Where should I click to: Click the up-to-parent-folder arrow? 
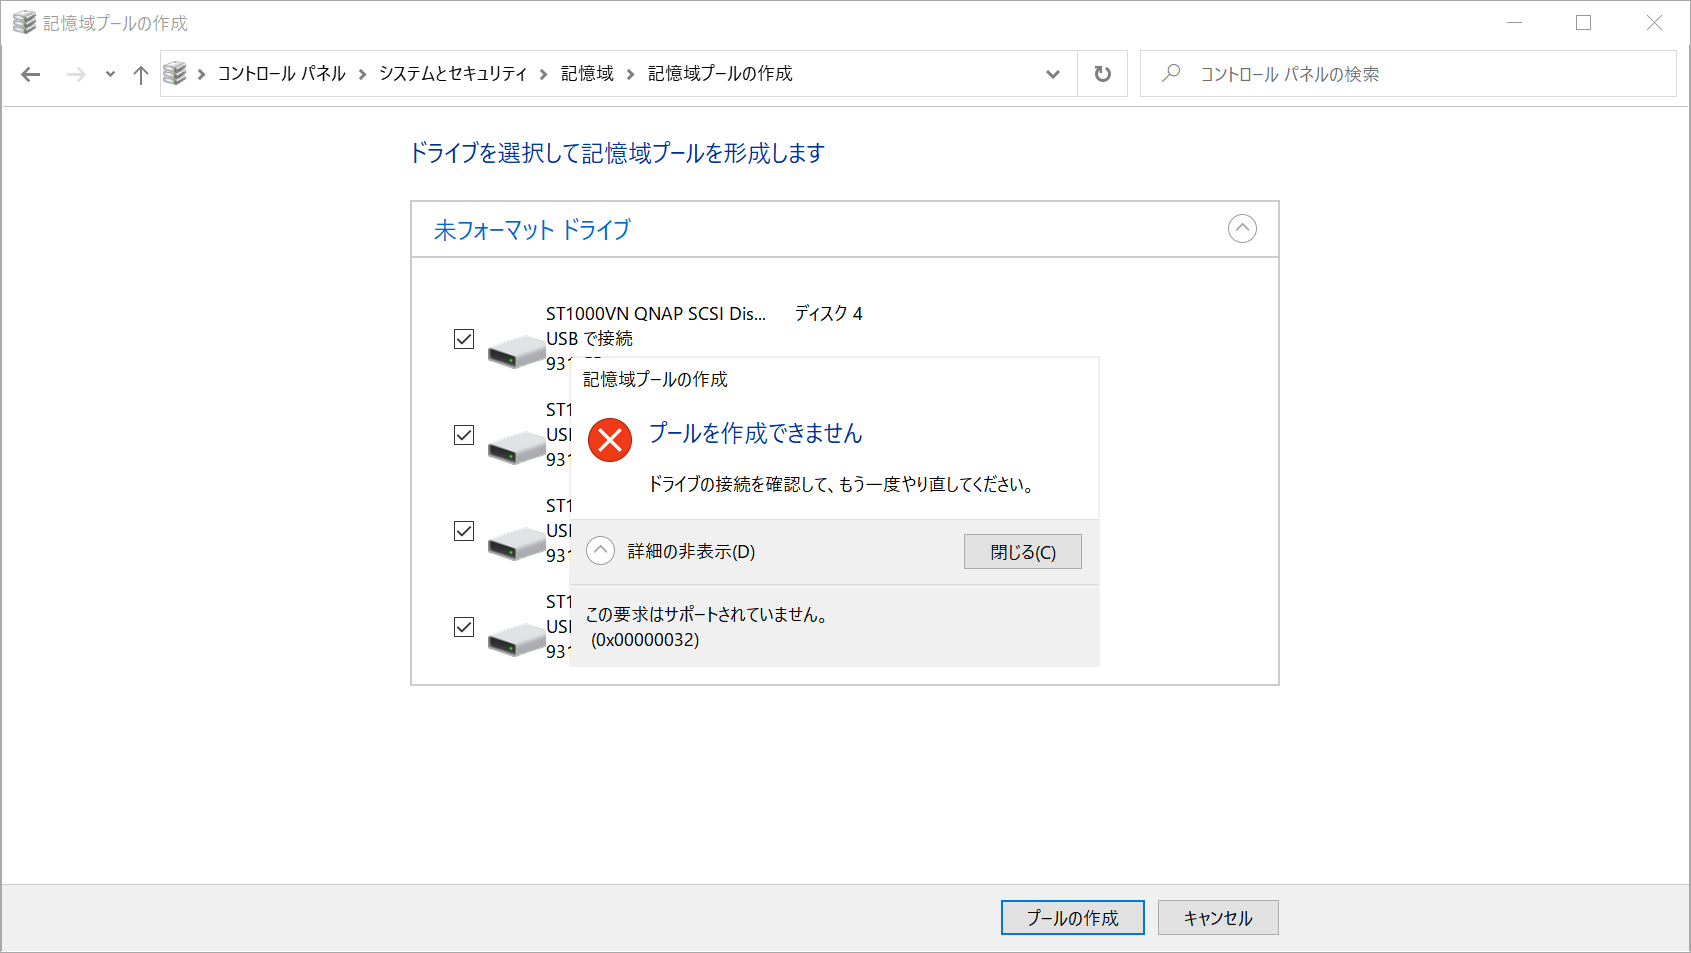click(140, 73)
